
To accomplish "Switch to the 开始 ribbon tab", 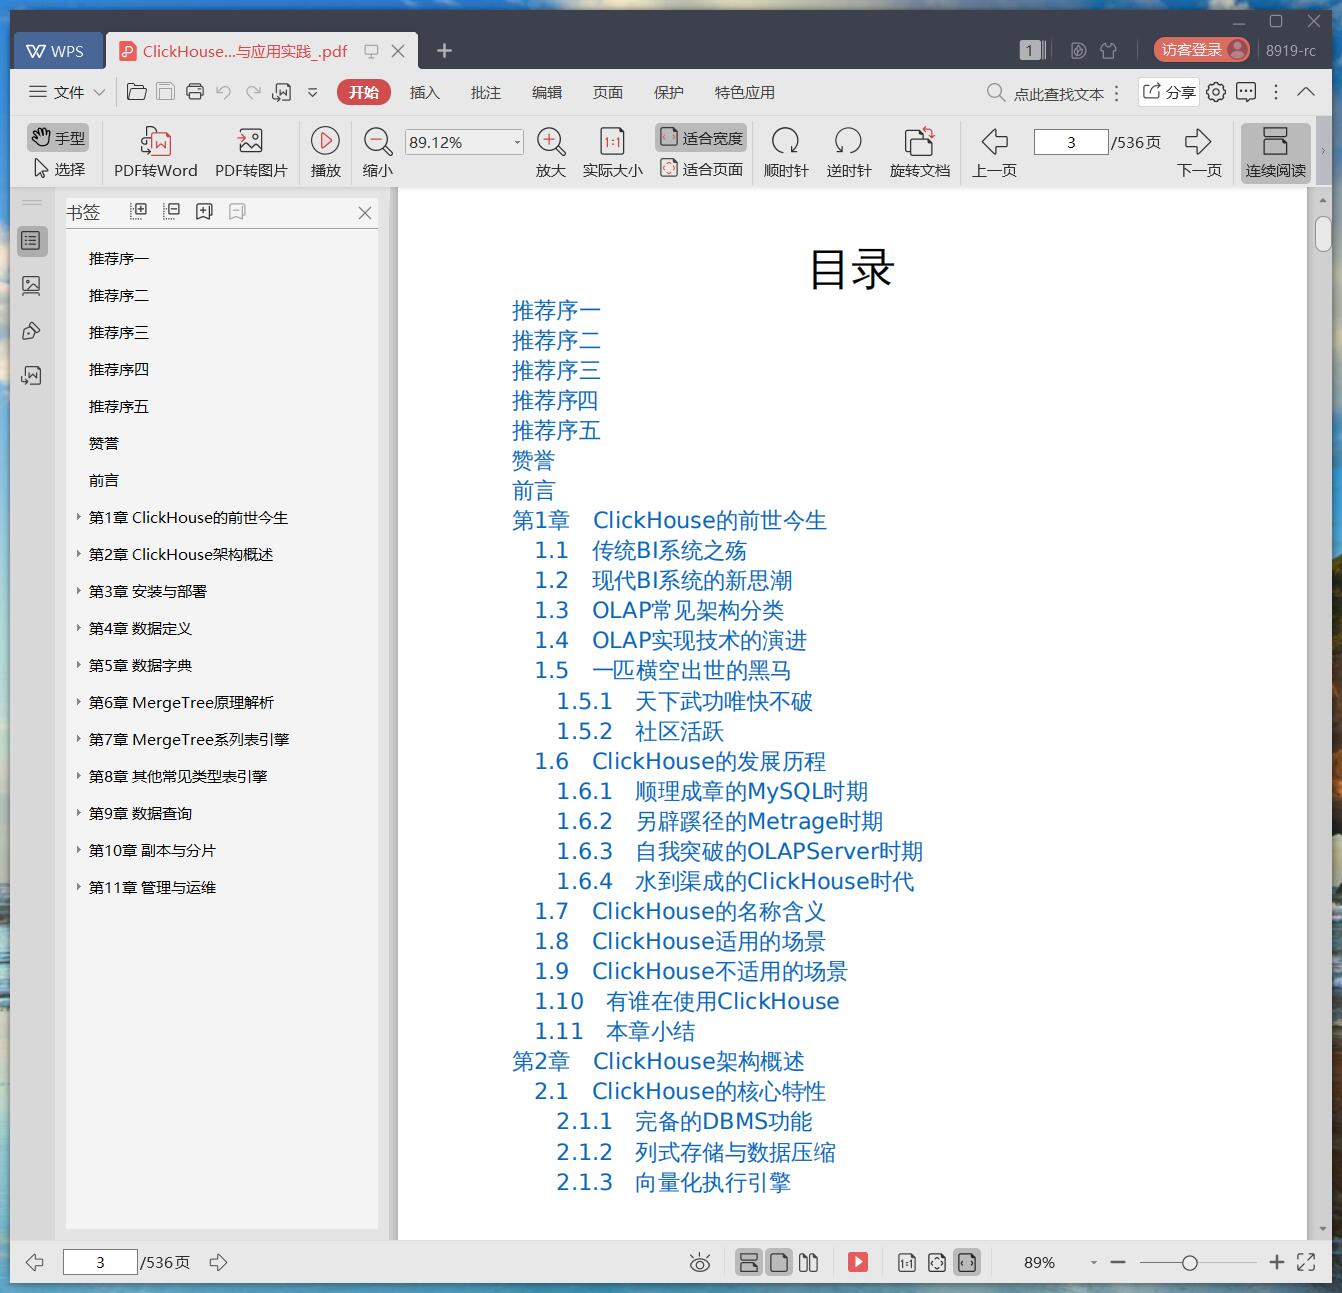I will point(363,92).
